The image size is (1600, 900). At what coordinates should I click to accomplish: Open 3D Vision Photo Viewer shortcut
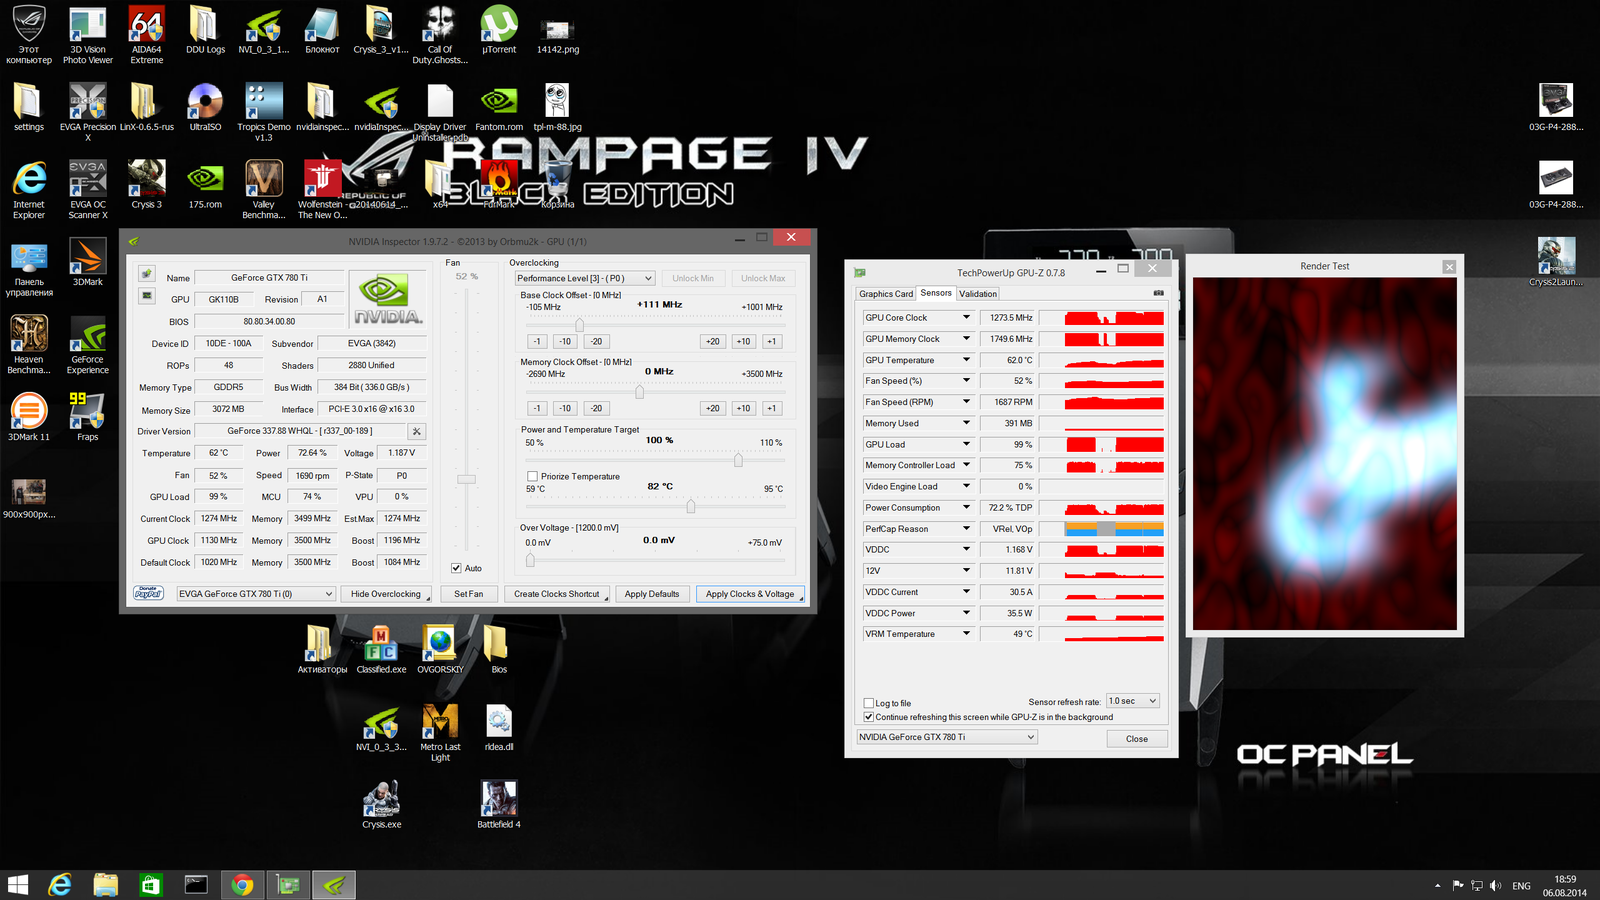point(88,34)
